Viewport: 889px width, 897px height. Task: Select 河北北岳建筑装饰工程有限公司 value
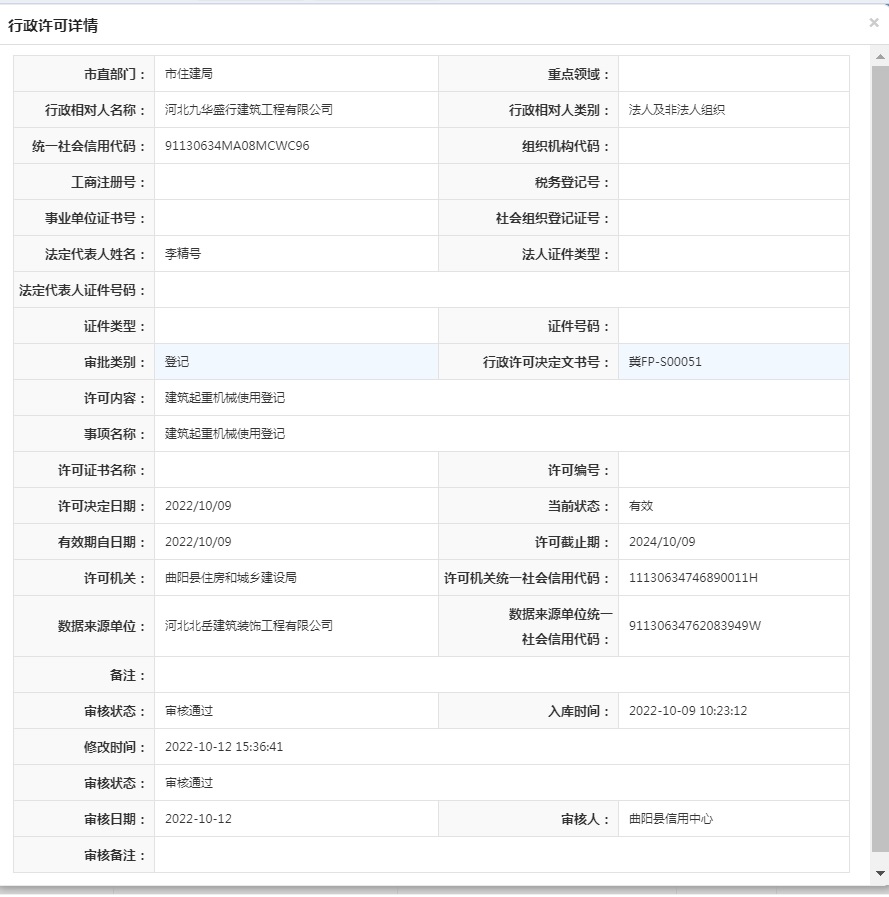(248, 626)
